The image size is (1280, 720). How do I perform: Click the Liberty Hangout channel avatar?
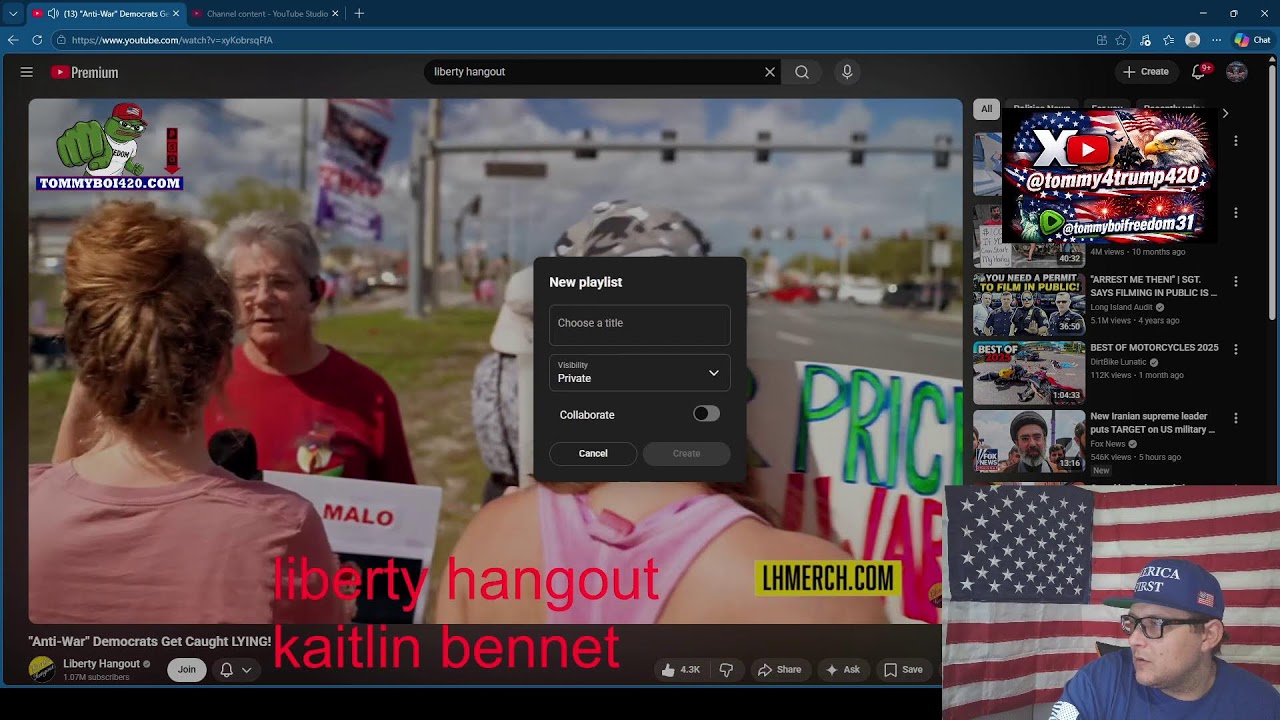(x=42, y=670)
